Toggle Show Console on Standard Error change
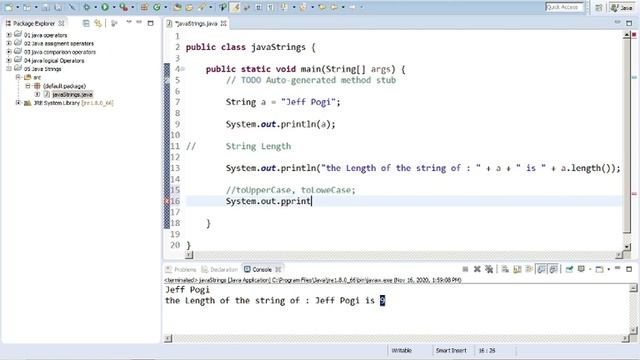Screen dimensions: 640x360 pyautogui.click(x=553, y=269)
